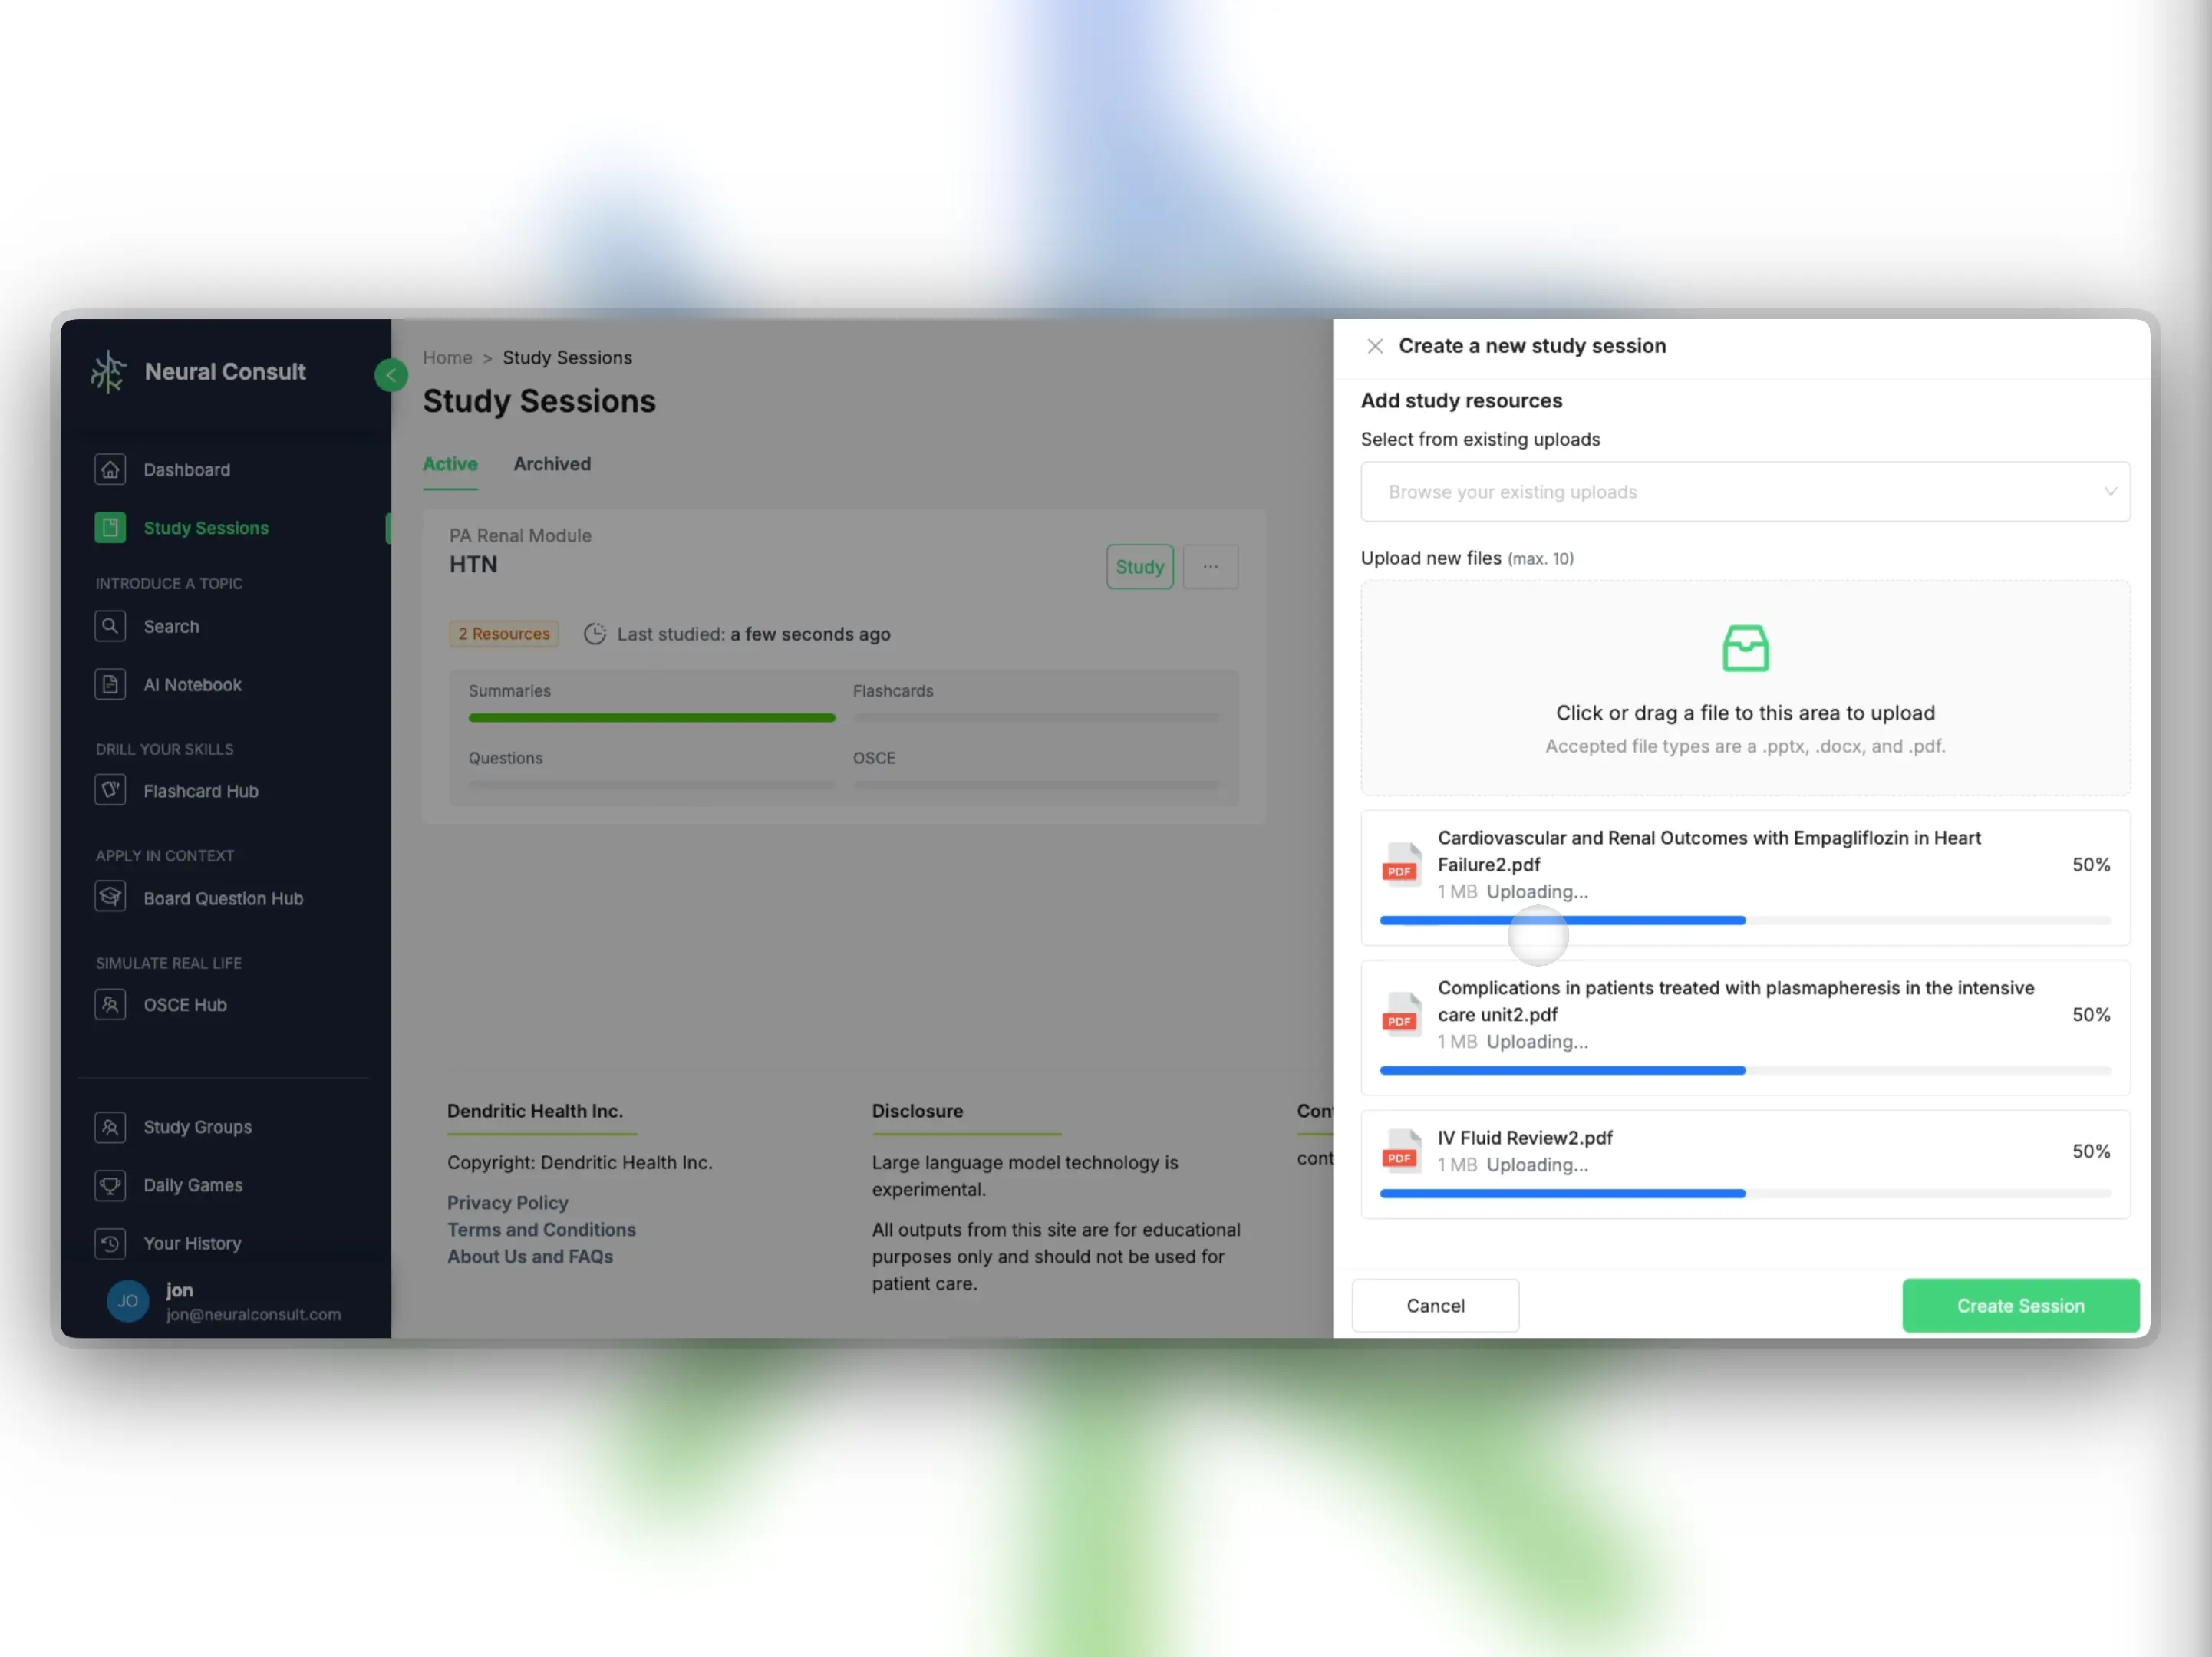Click the IV Fluid Review2.pdf upload progress bar
The image size is (2212, 1657).
[1745, 1193]
